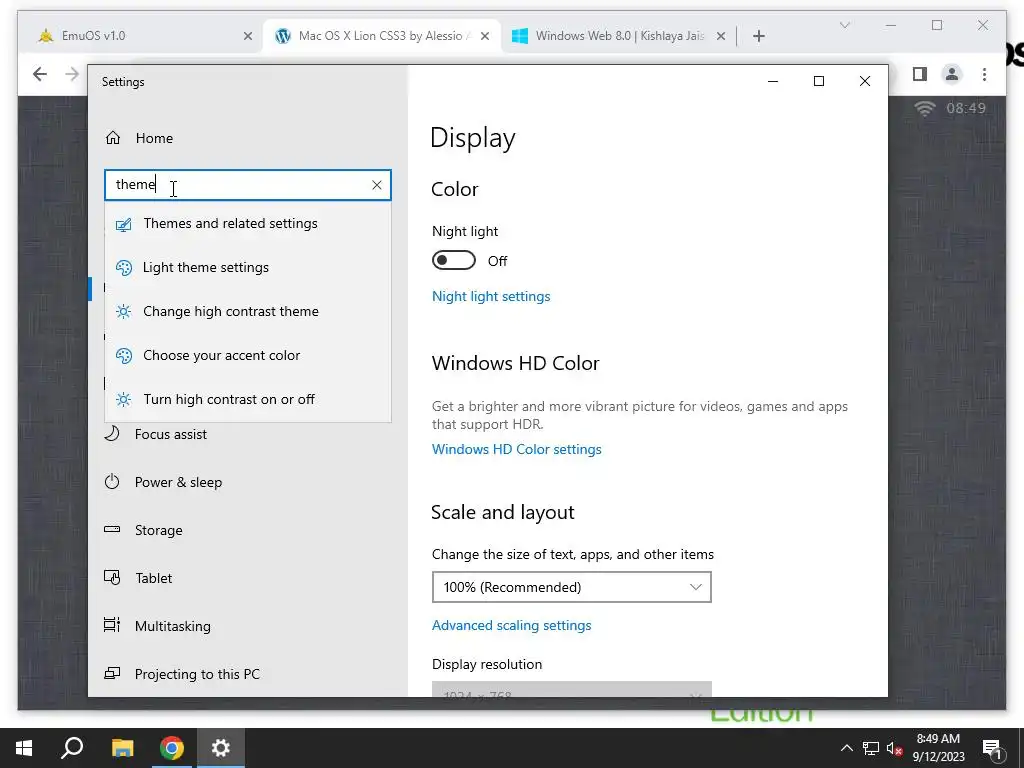The image size is (1024, 768).
Task: Minimize the Settings window
Action: coord(773,81)
